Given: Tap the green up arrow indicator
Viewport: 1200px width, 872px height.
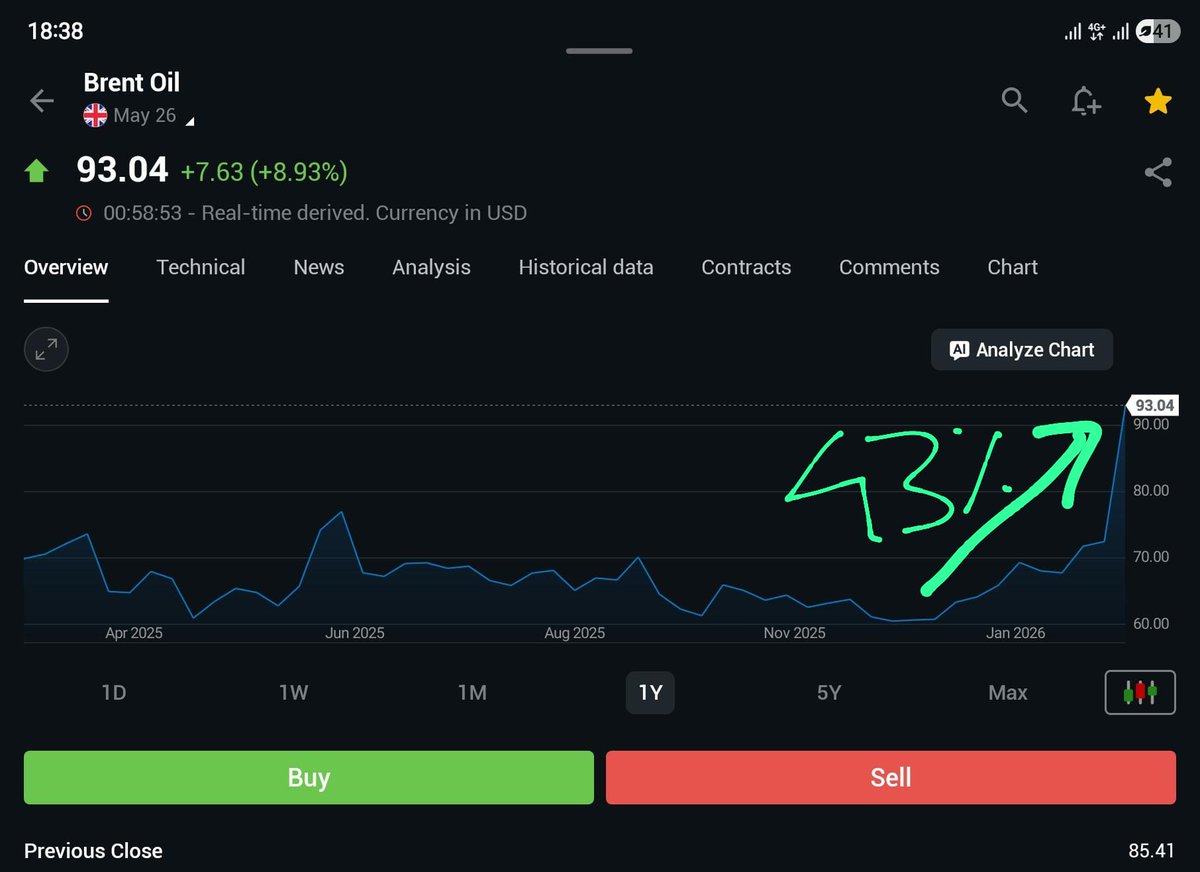Looking at the screenshot, I should (x=36, y=172).
